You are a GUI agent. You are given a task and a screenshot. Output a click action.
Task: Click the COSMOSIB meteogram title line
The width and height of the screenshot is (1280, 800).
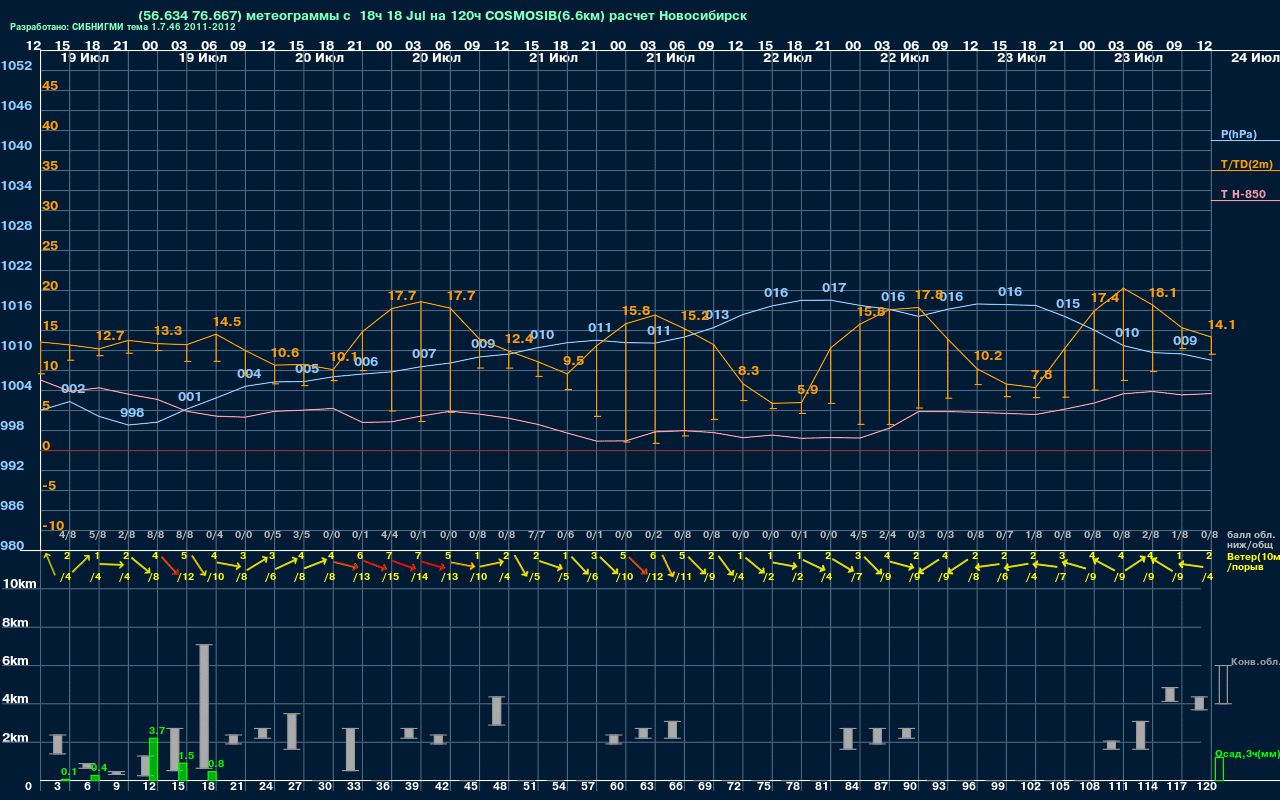(x=443, y=16)
